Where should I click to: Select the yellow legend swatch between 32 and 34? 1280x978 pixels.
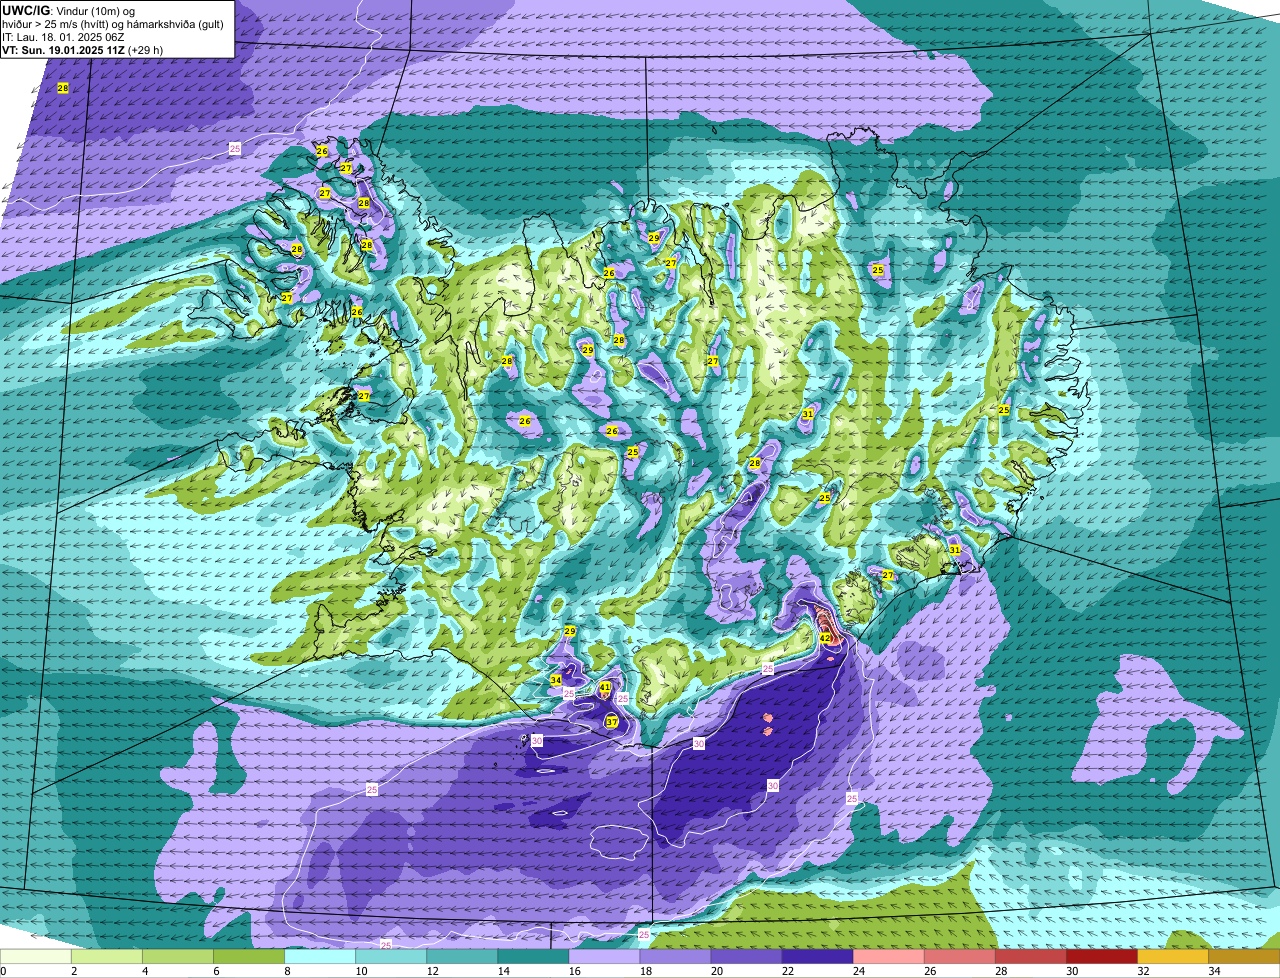(x=1173, y=956)
